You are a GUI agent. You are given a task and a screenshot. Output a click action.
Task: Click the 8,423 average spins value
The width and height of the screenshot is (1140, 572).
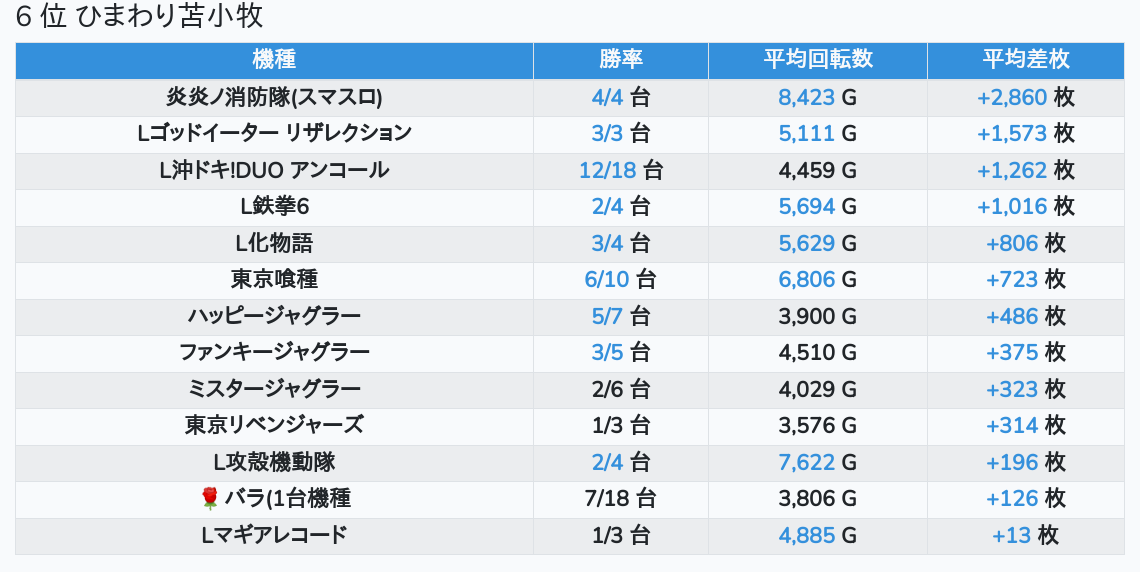pyautogui.click(x=806, y=97)
